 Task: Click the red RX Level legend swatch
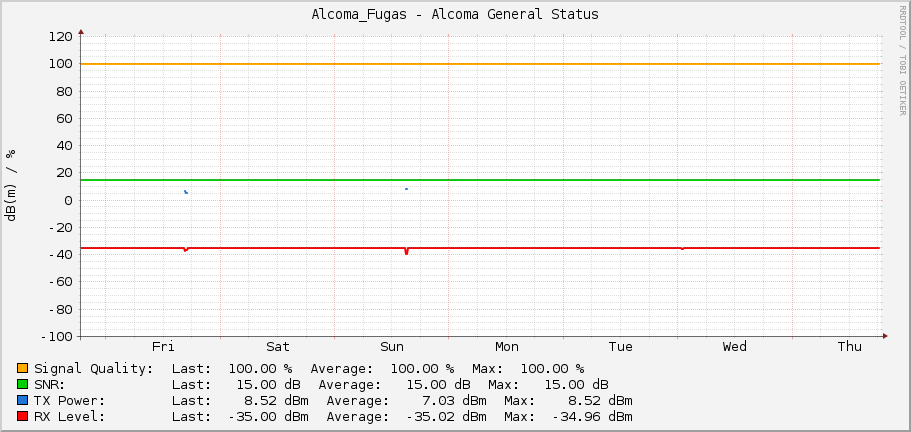click(x=23, y=416)
